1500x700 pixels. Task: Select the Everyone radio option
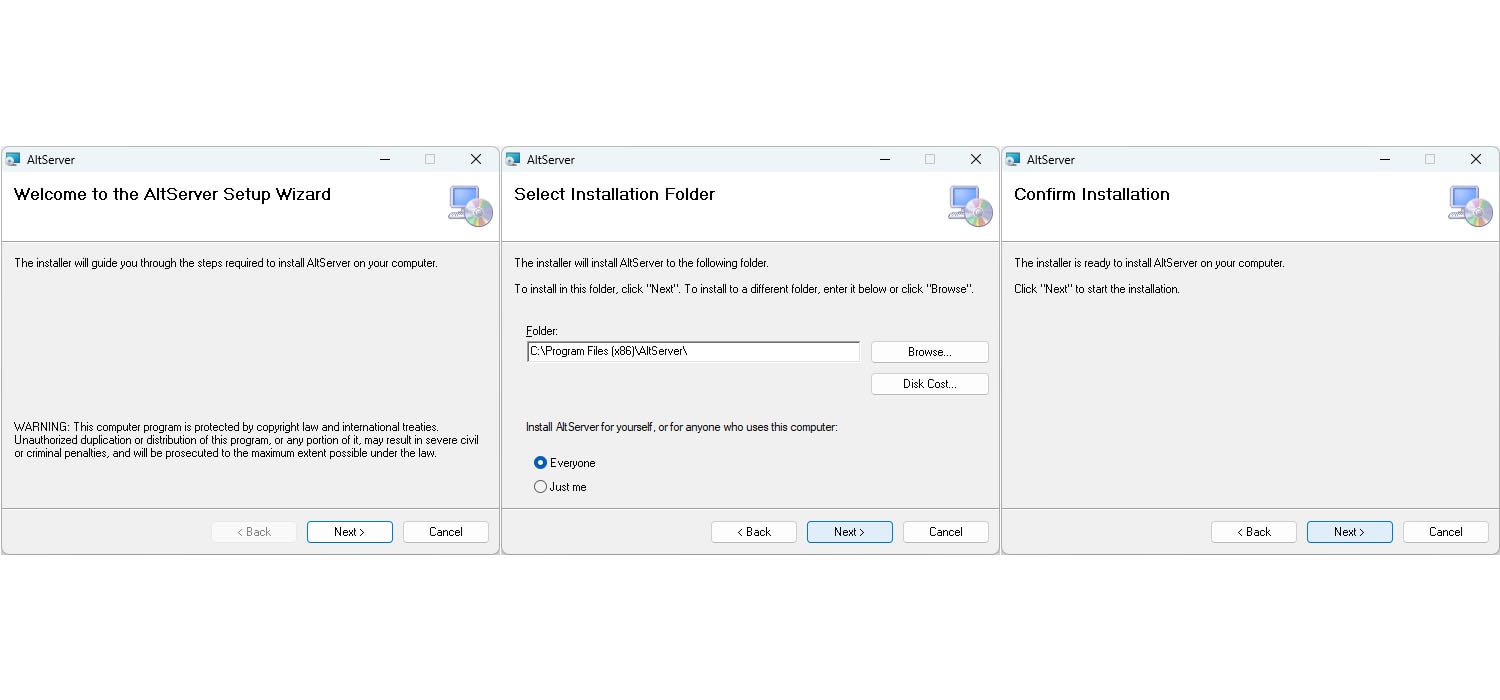(x=541, y=463)
